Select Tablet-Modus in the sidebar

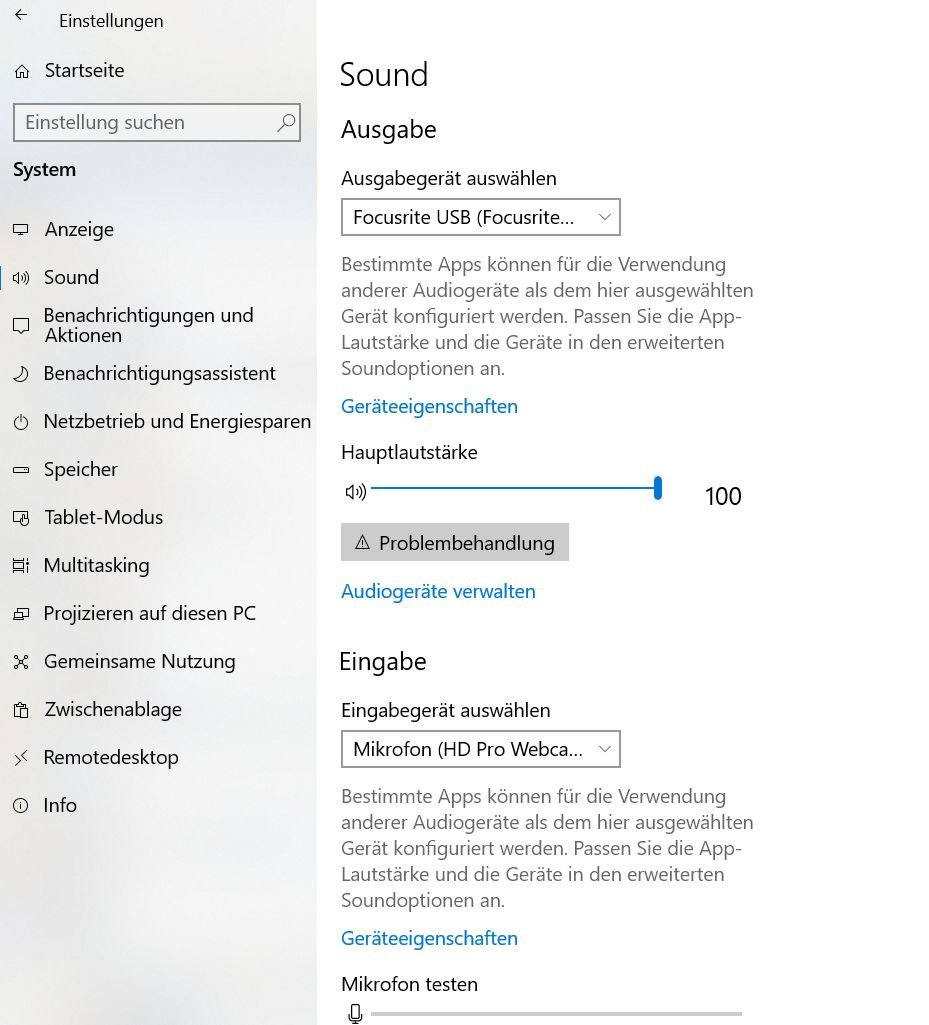103,518
